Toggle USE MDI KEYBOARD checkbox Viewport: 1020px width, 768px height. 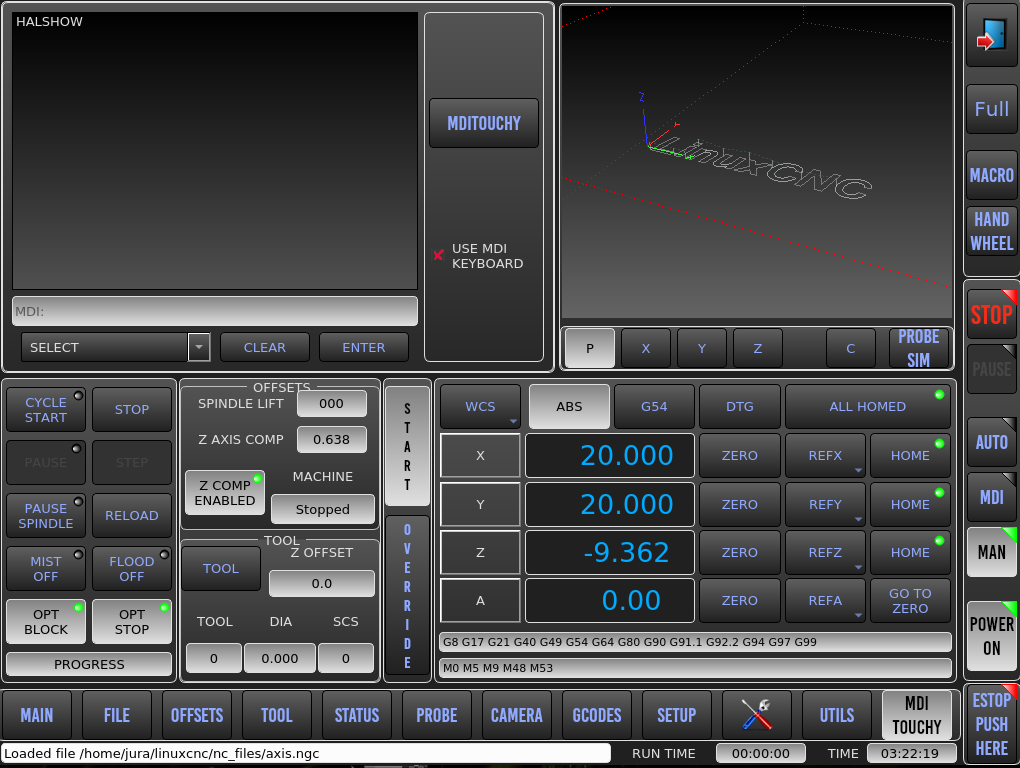tap(438, 255)
